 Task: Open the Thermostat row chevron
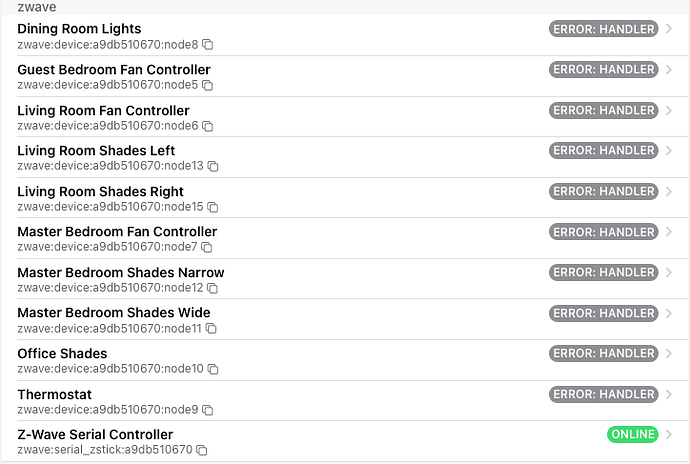pos(669,394)
